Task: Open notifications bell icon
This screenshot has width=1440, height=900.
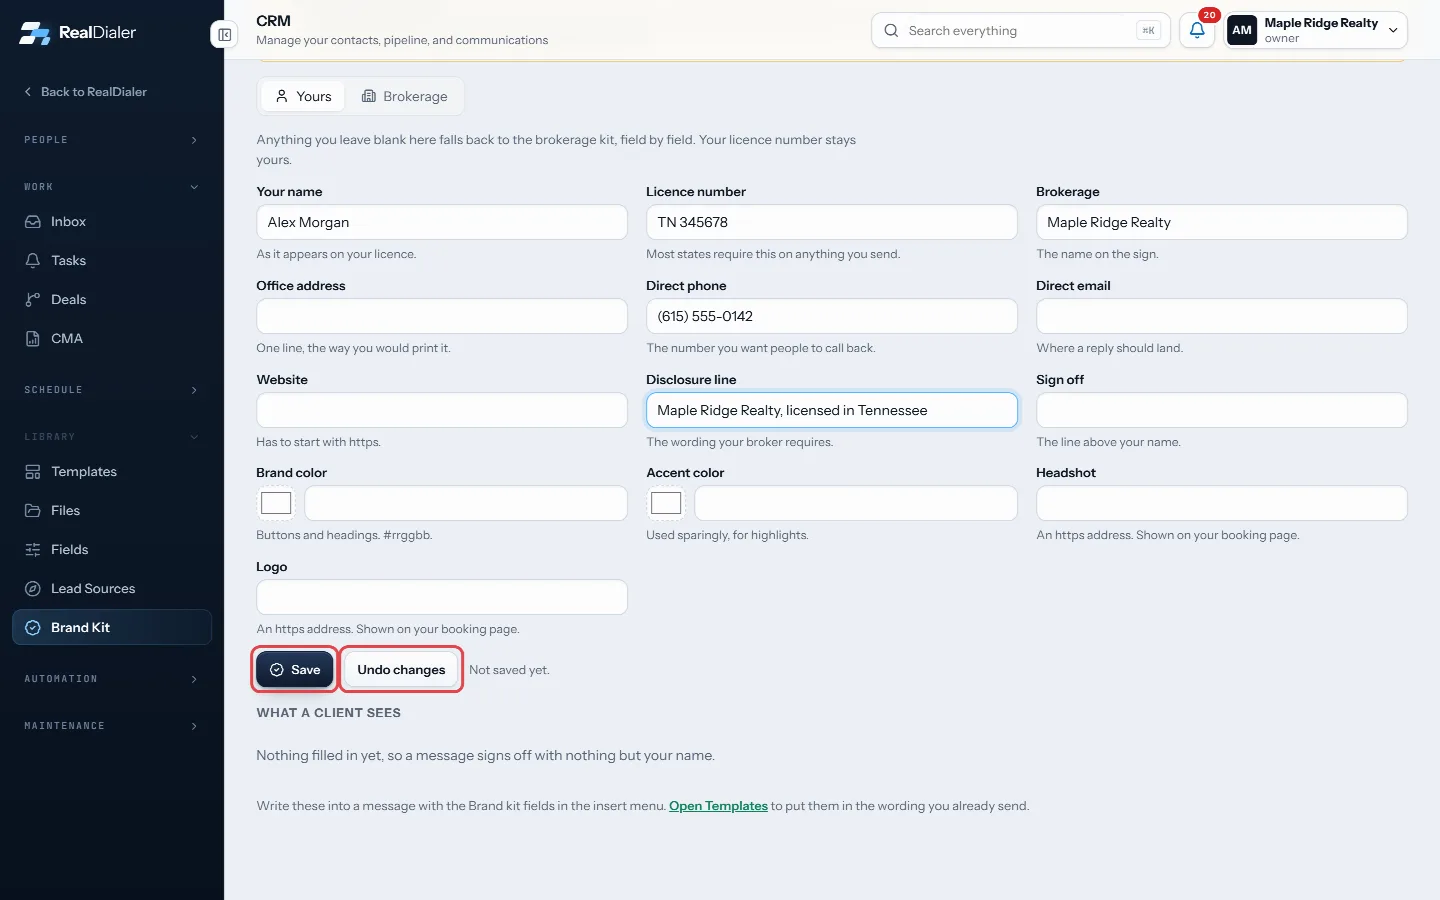Action: click(x=1197, y=30)
